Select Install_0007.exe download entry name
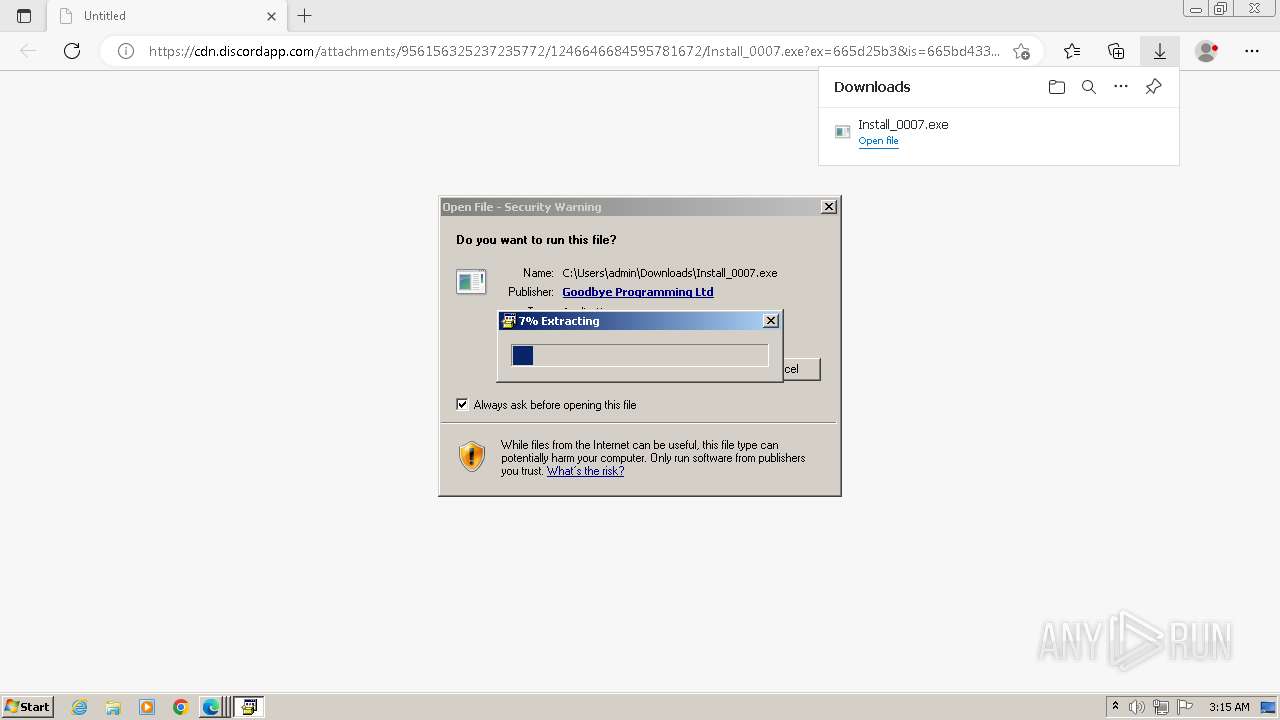 (x=903, y=125)
